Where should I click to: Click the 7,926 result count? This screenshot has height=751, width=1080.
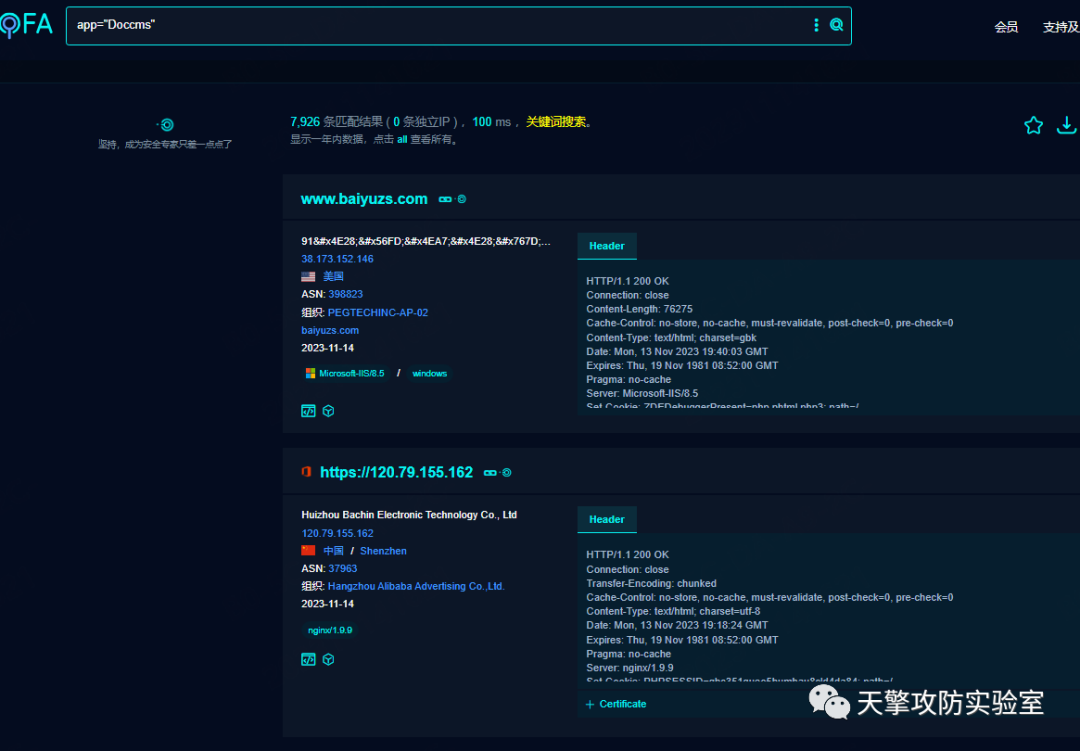pos(304,122)
